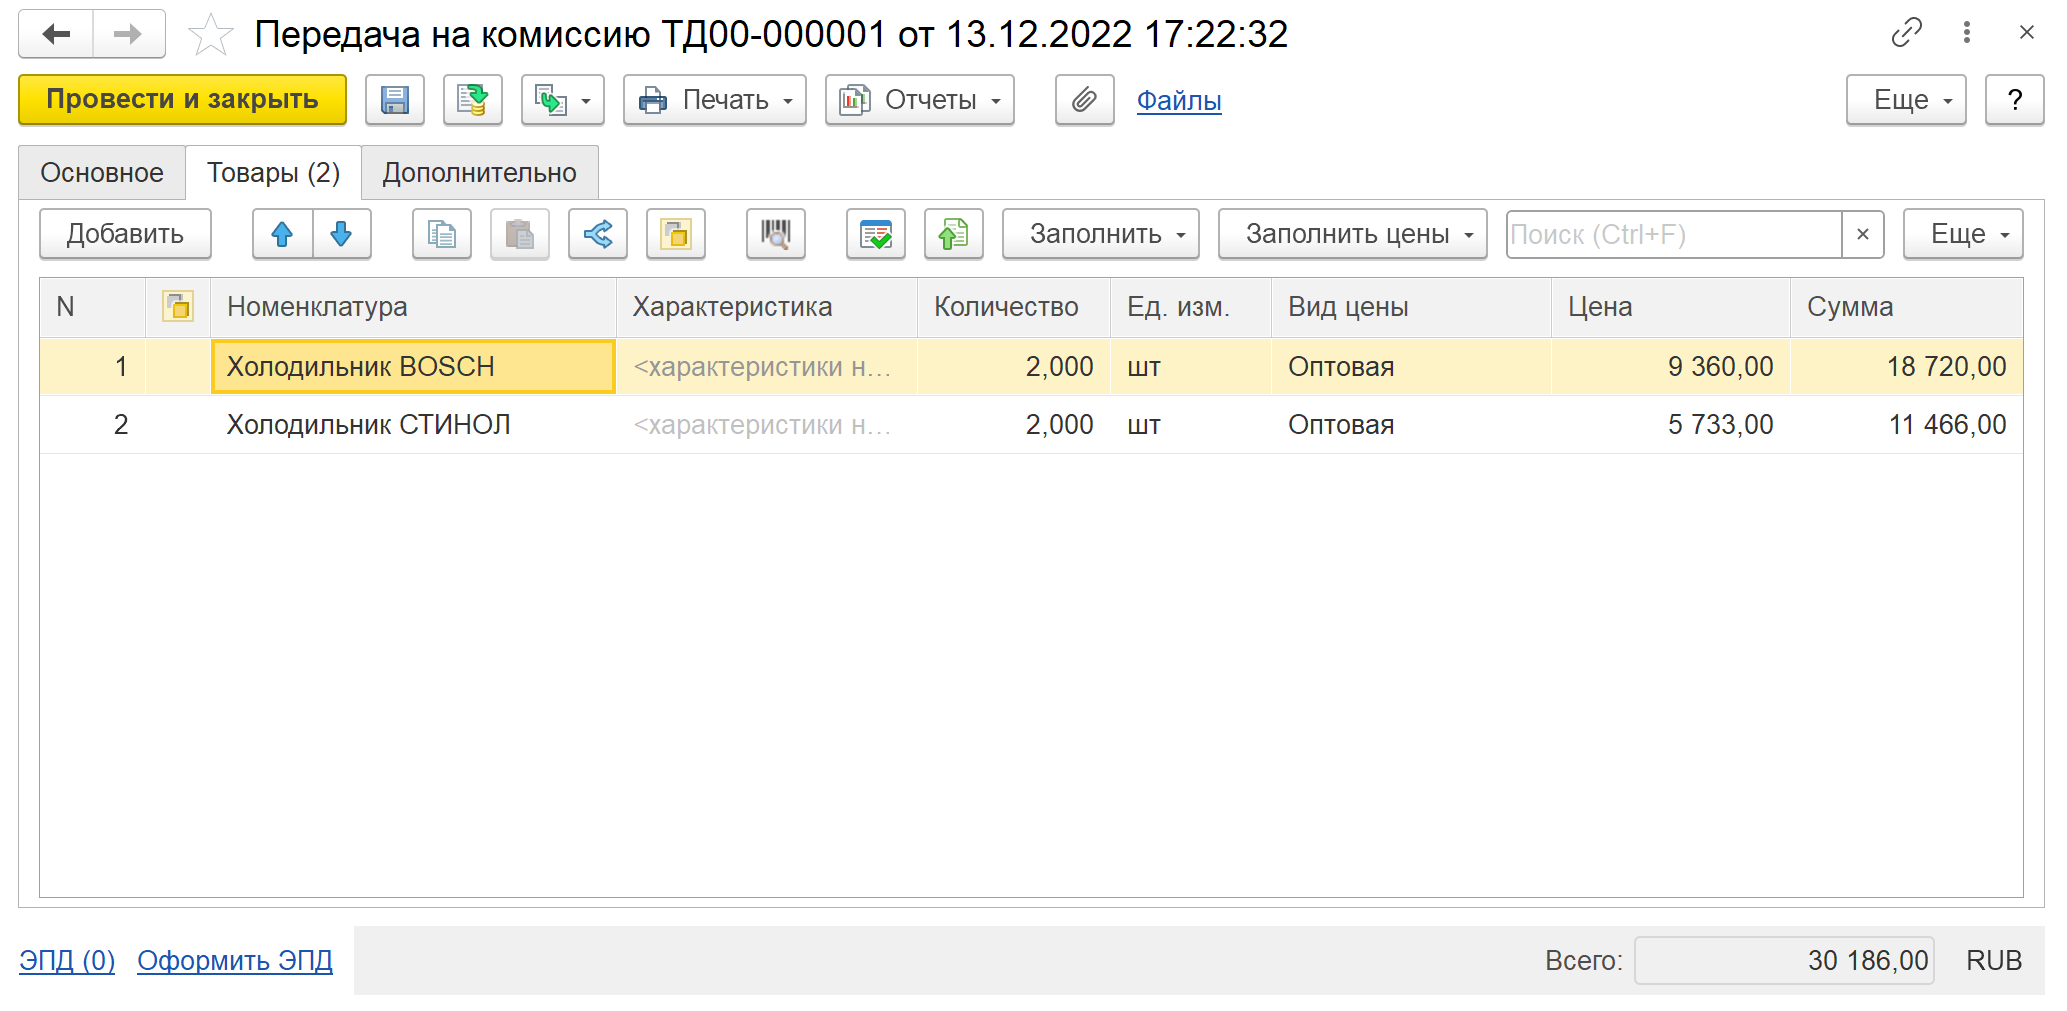The width and height of the screenshot is (2067, 1011).
Task: Click the copy rows icon
Action: click(441, 234)
